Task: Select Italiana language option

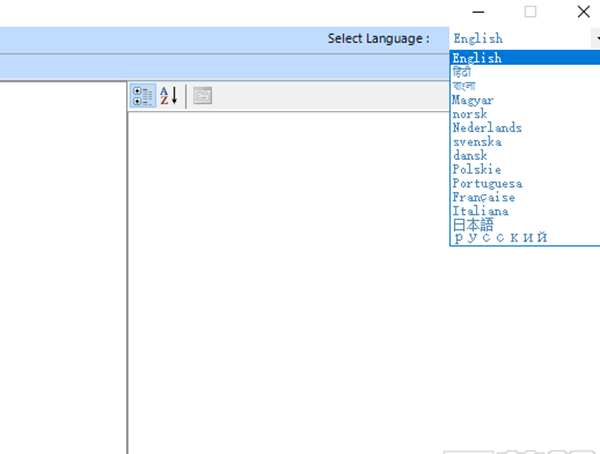Action: click(525, 211)
